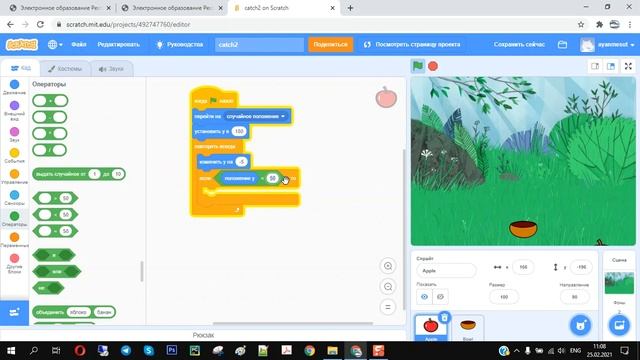
Task: Open the choose a sprite button
Action: 580,325
